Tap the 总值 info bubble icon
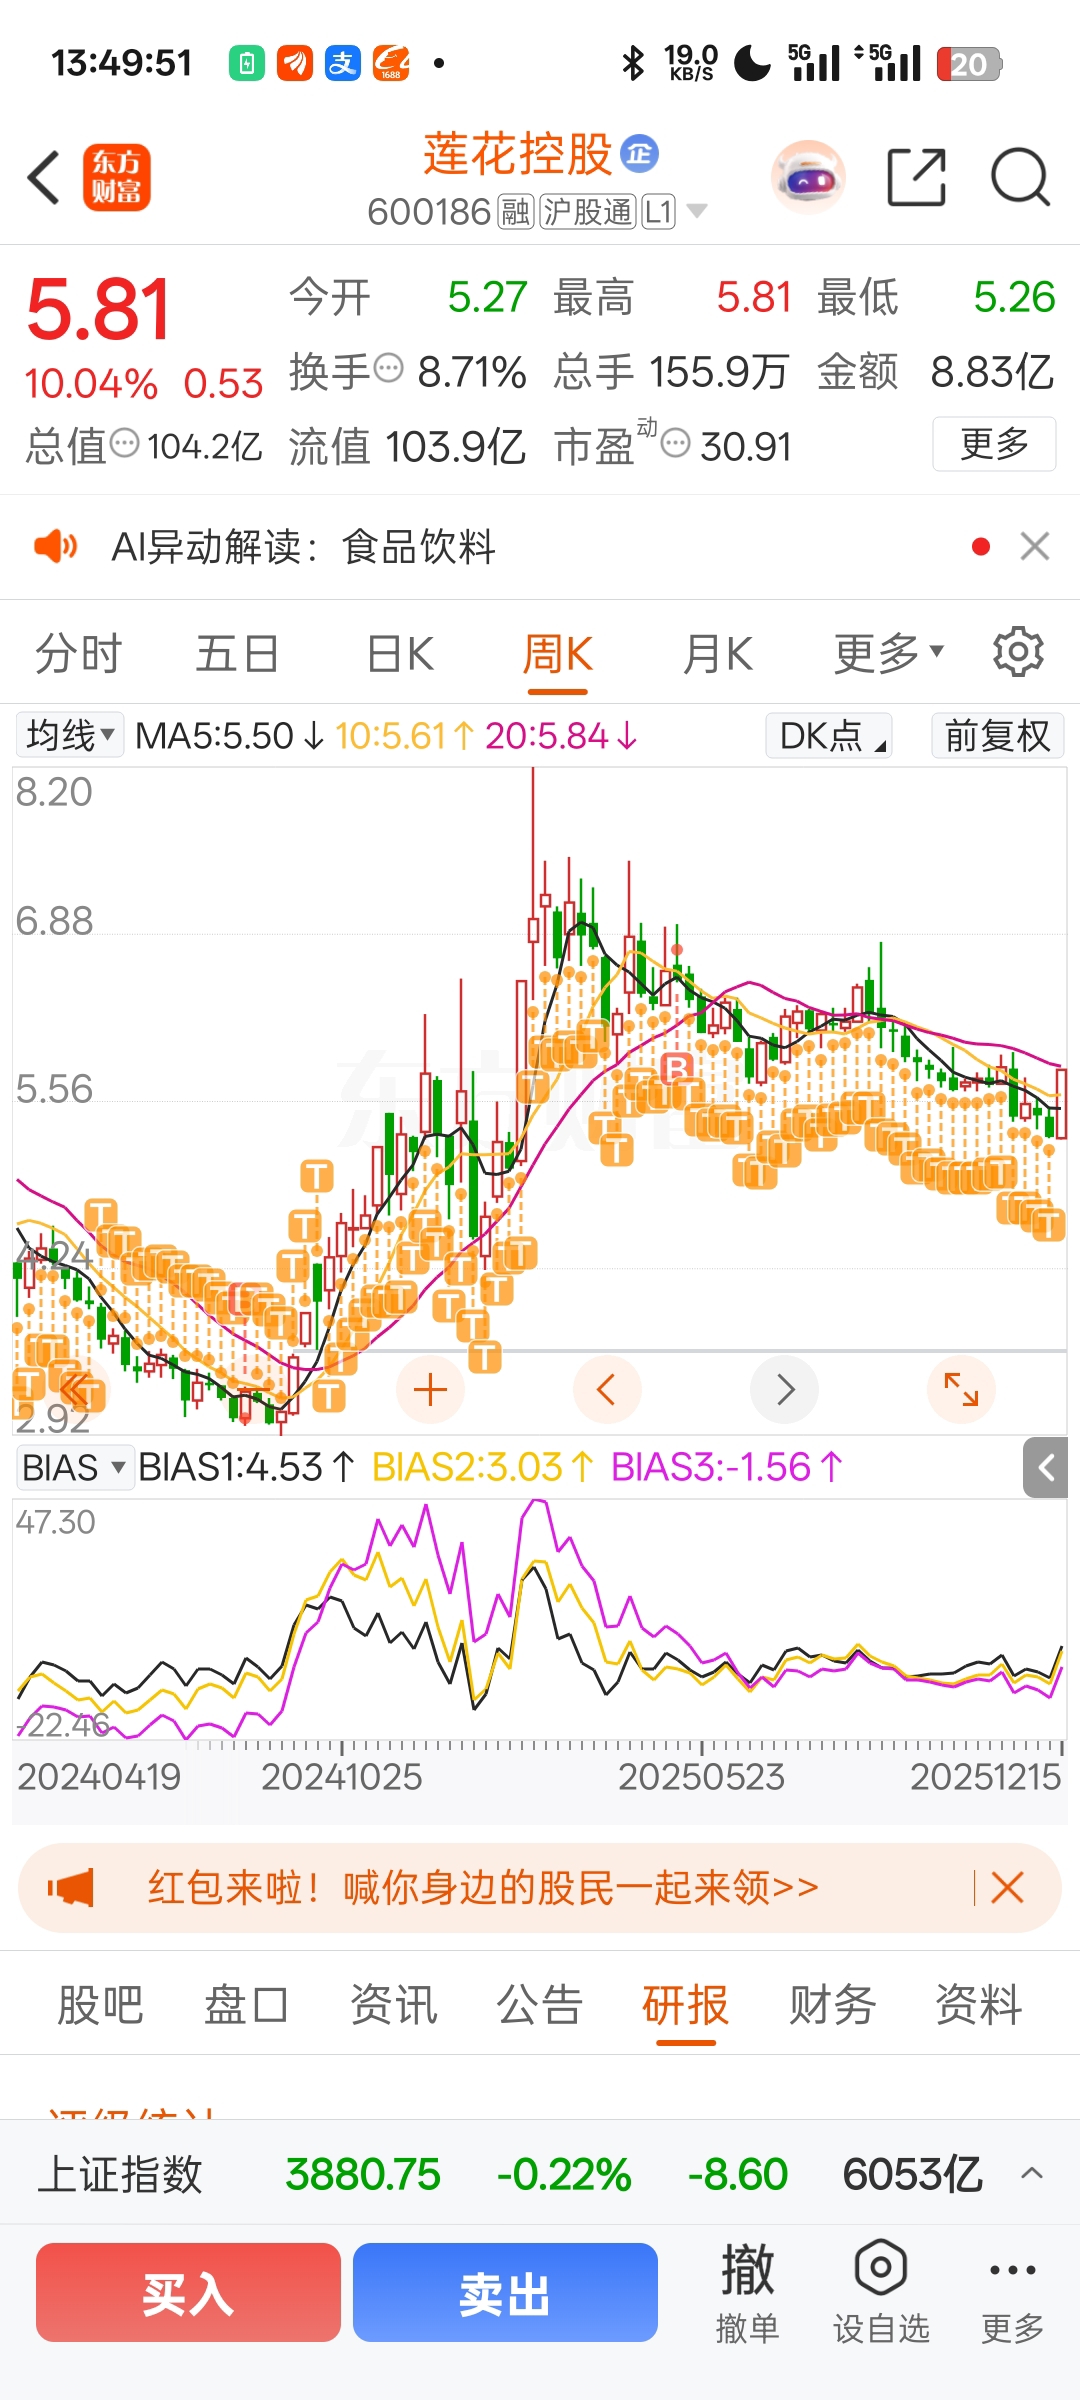Viewport: 1080px width, 2400px height. click(124, 442)
